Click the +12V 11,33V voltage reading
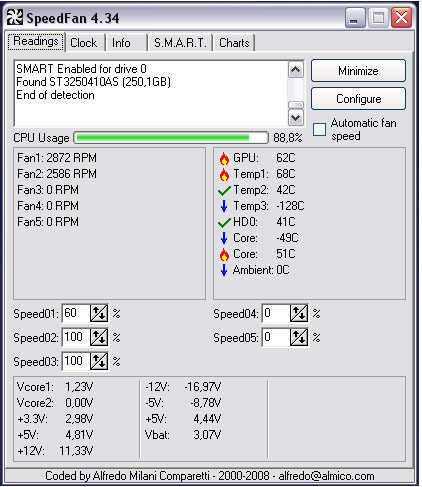The width and height of the screenshot is (422, 487). tap(55, 451)
